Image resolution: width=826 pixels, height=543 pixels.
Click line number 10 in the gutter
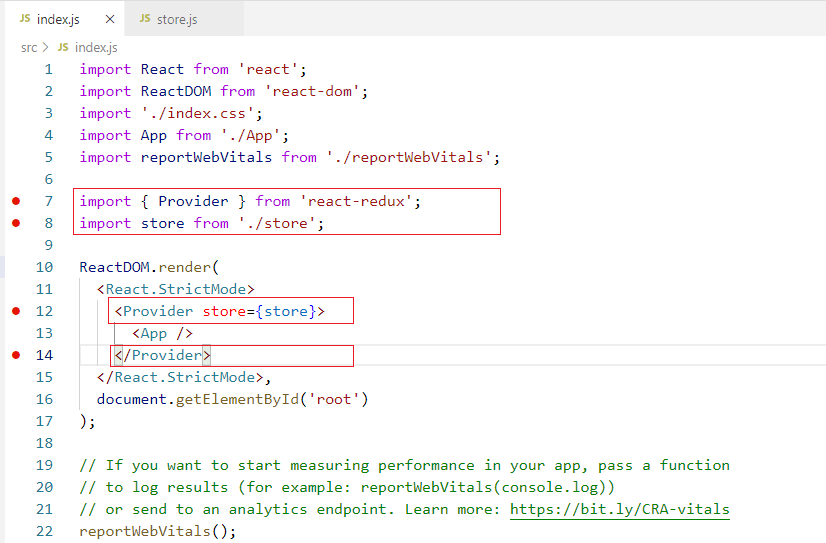click(x=44, y=267)
